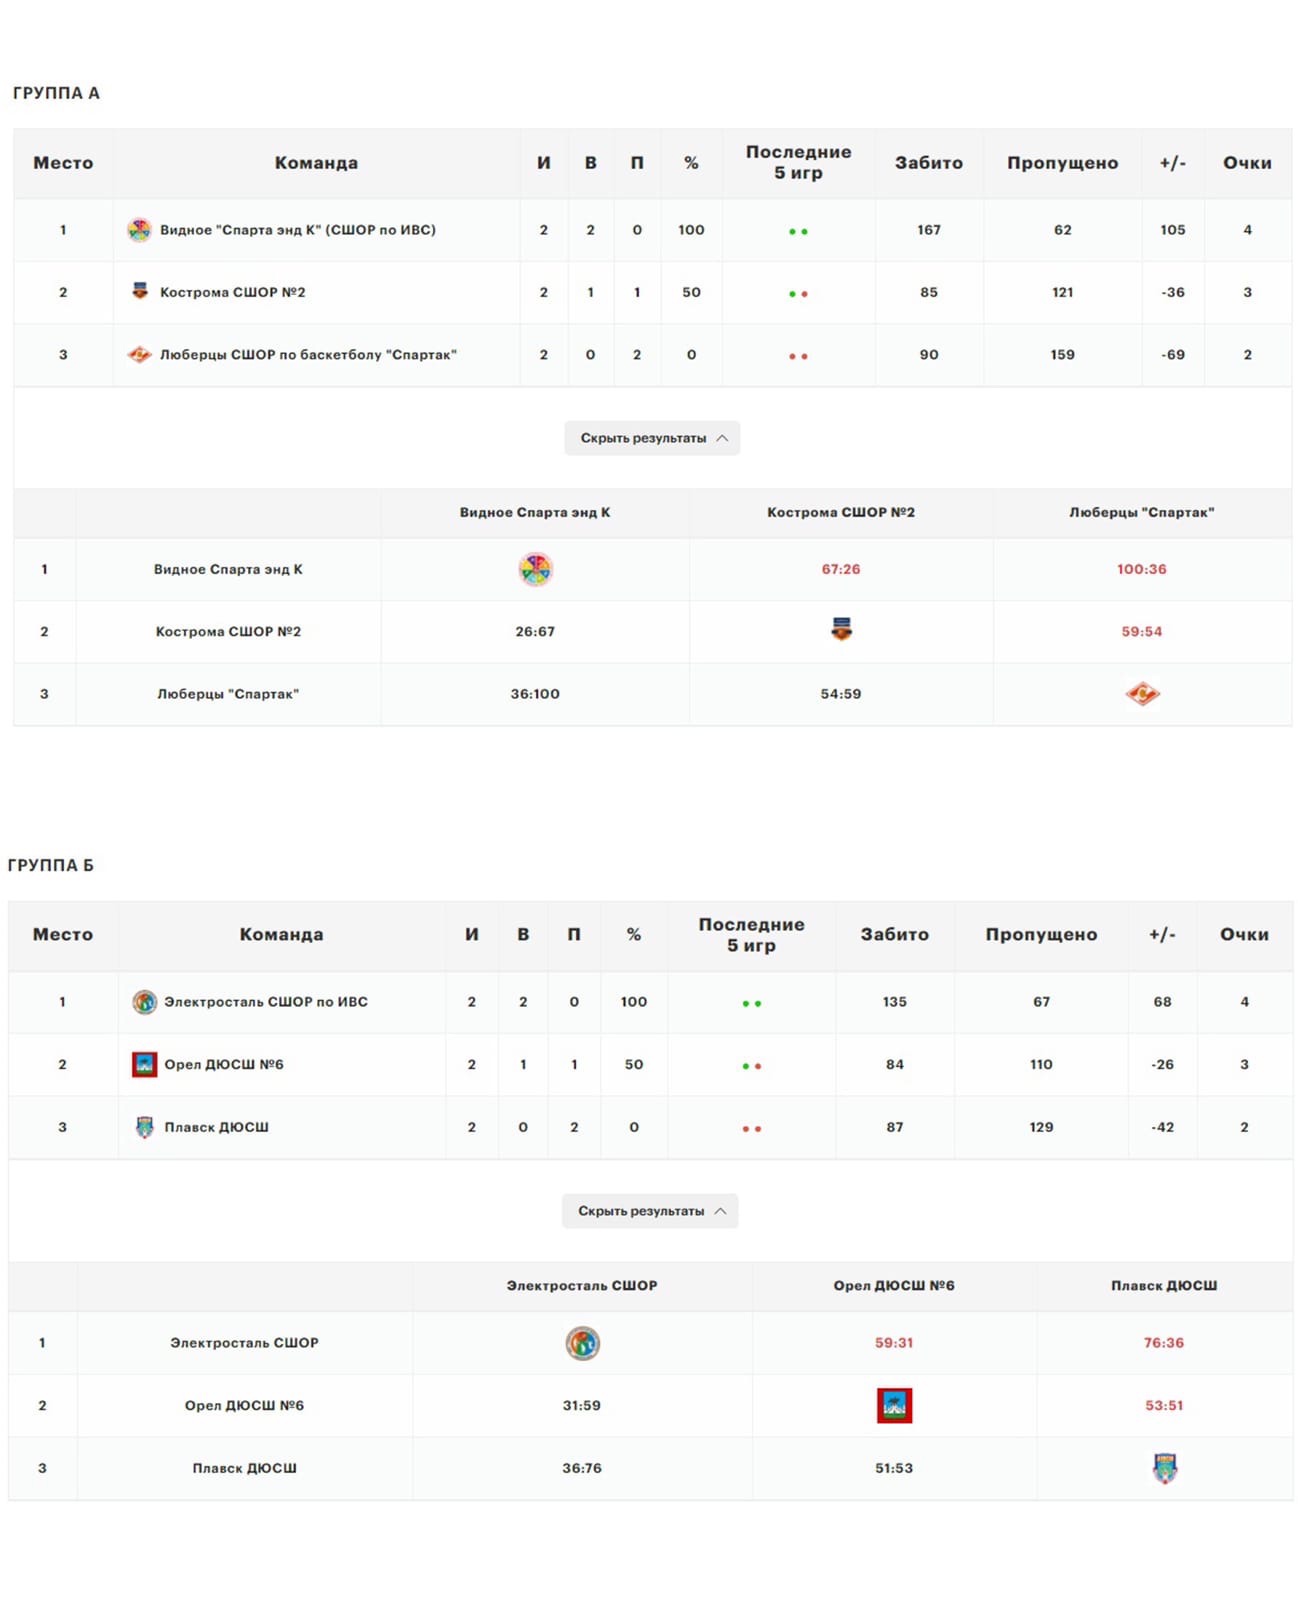Image resolution: width=1298 pixels, height=1624 pixels.
Task: Collapse Group A results with Скрыть результаты
Action: [652, 438]
